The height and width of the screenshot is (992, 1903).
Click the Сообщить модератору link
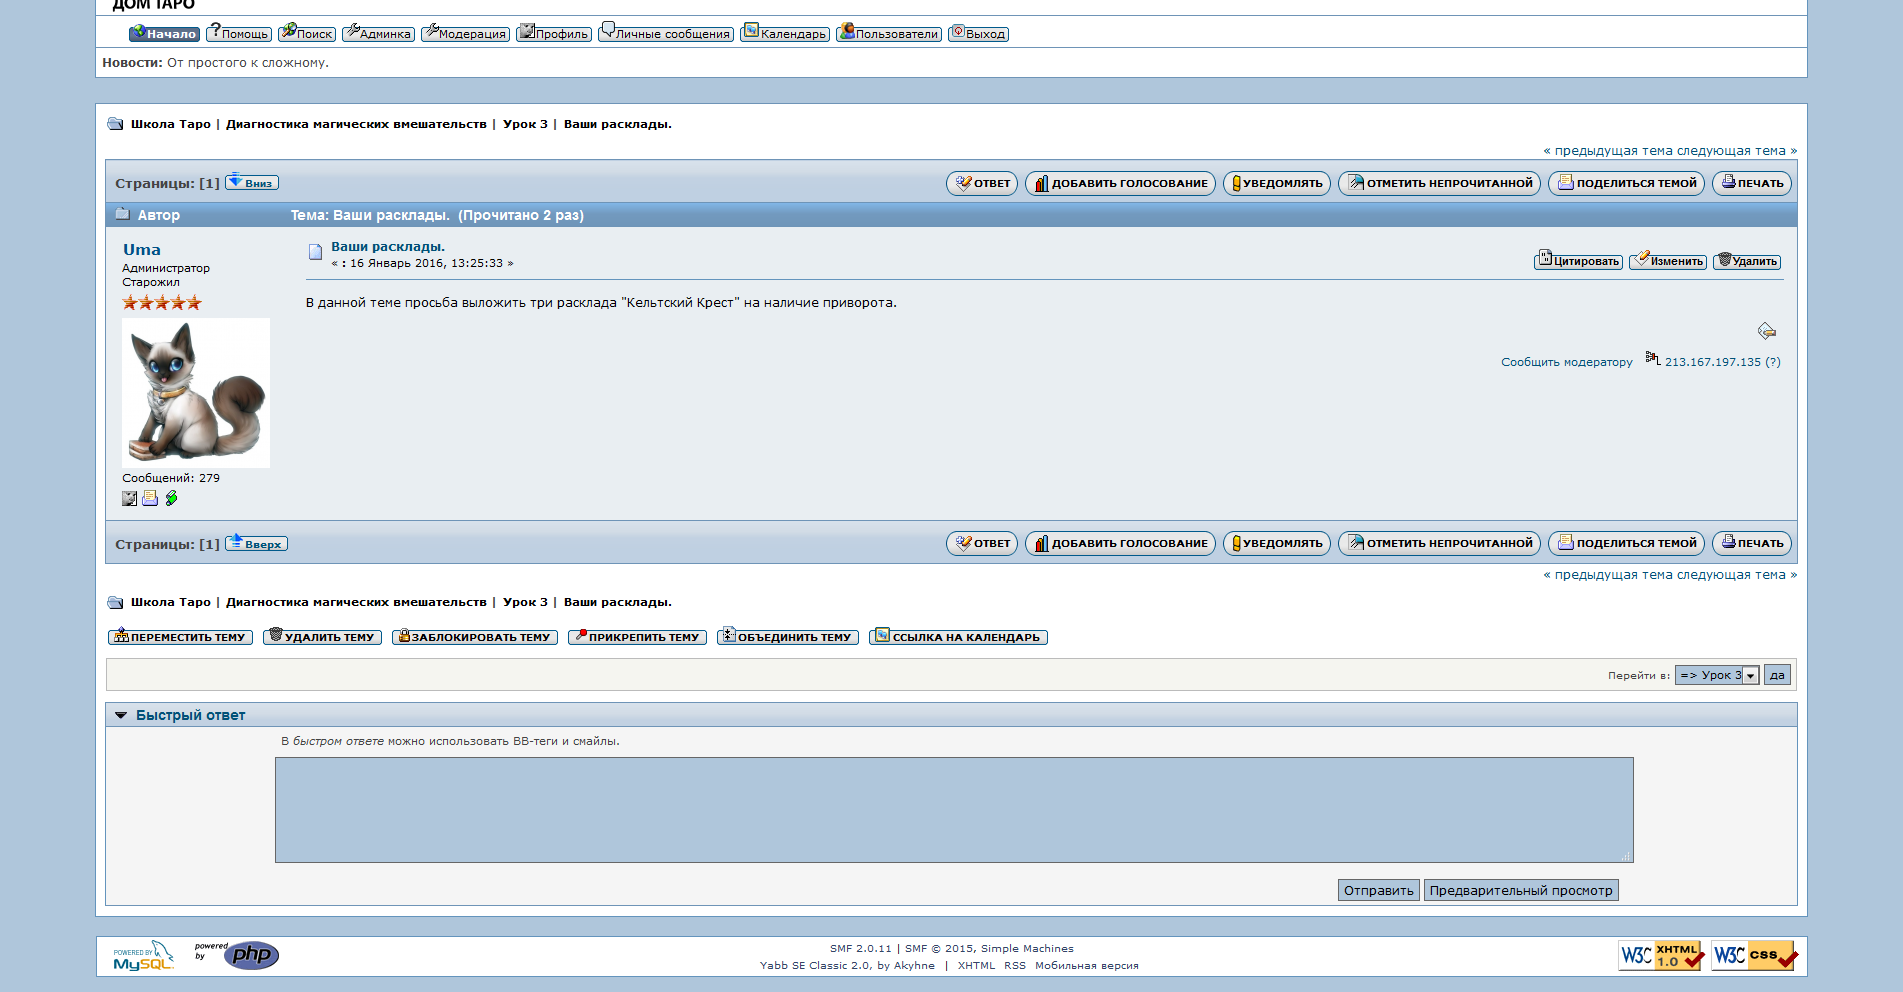point(1566,362)
